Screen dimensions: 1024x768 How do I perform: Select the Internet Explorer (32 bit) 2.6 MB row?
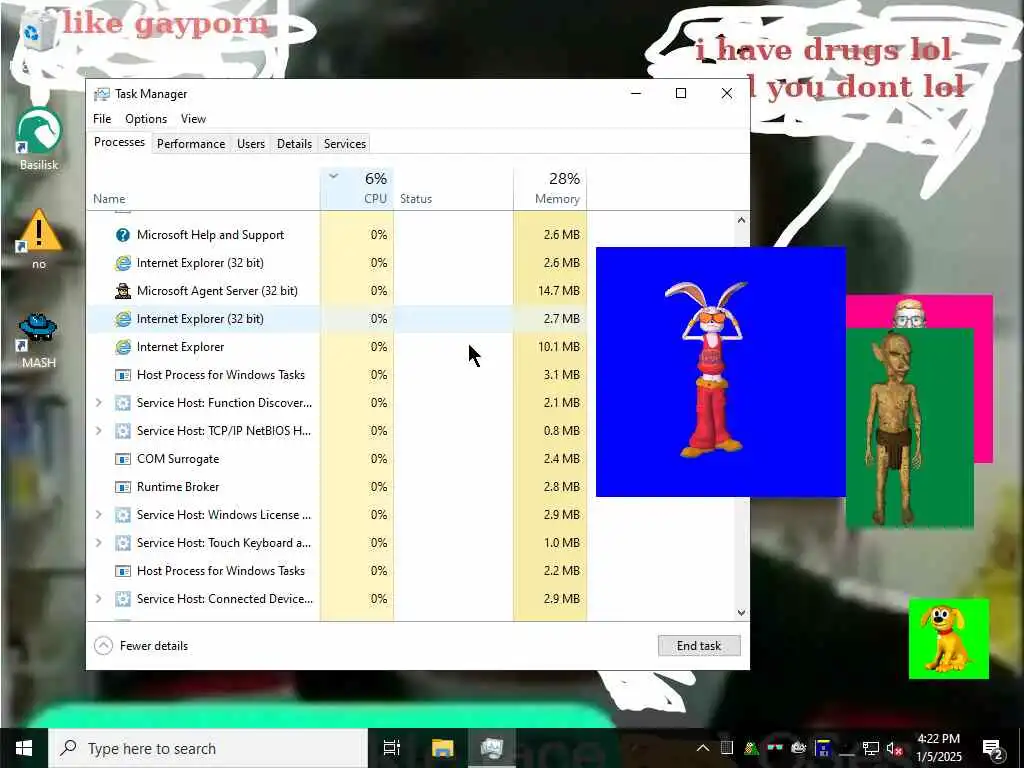point(336,263)
